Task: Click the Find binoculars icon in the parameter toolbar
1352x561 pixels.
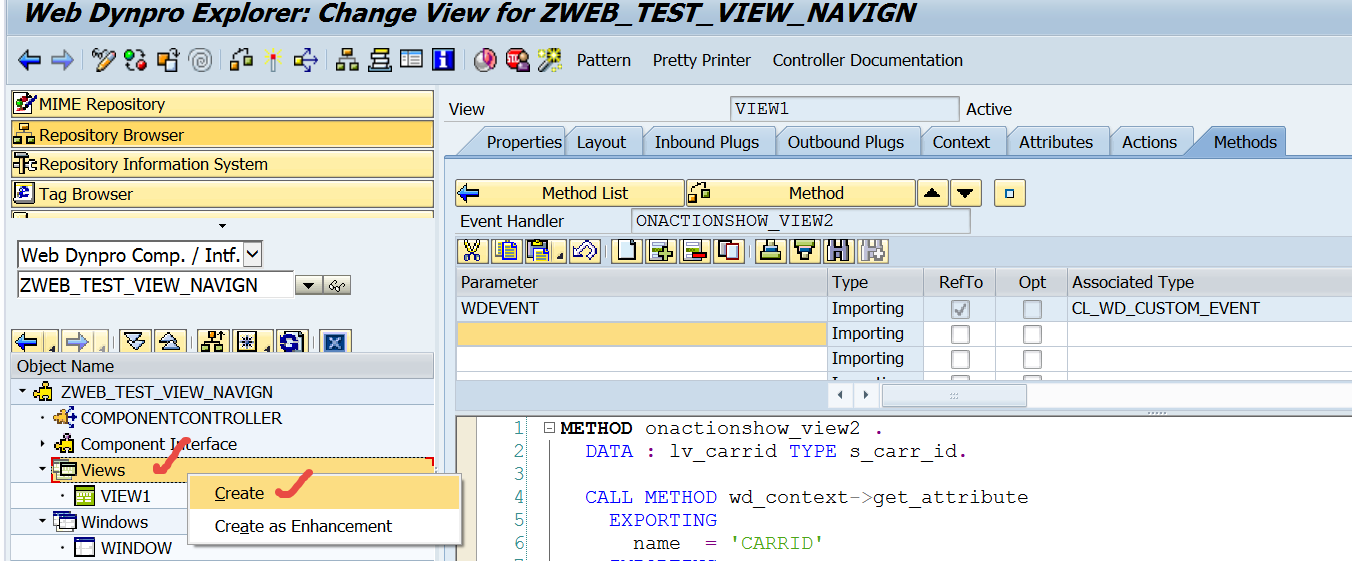Action: pyautogui.click(x=838, y=250)
